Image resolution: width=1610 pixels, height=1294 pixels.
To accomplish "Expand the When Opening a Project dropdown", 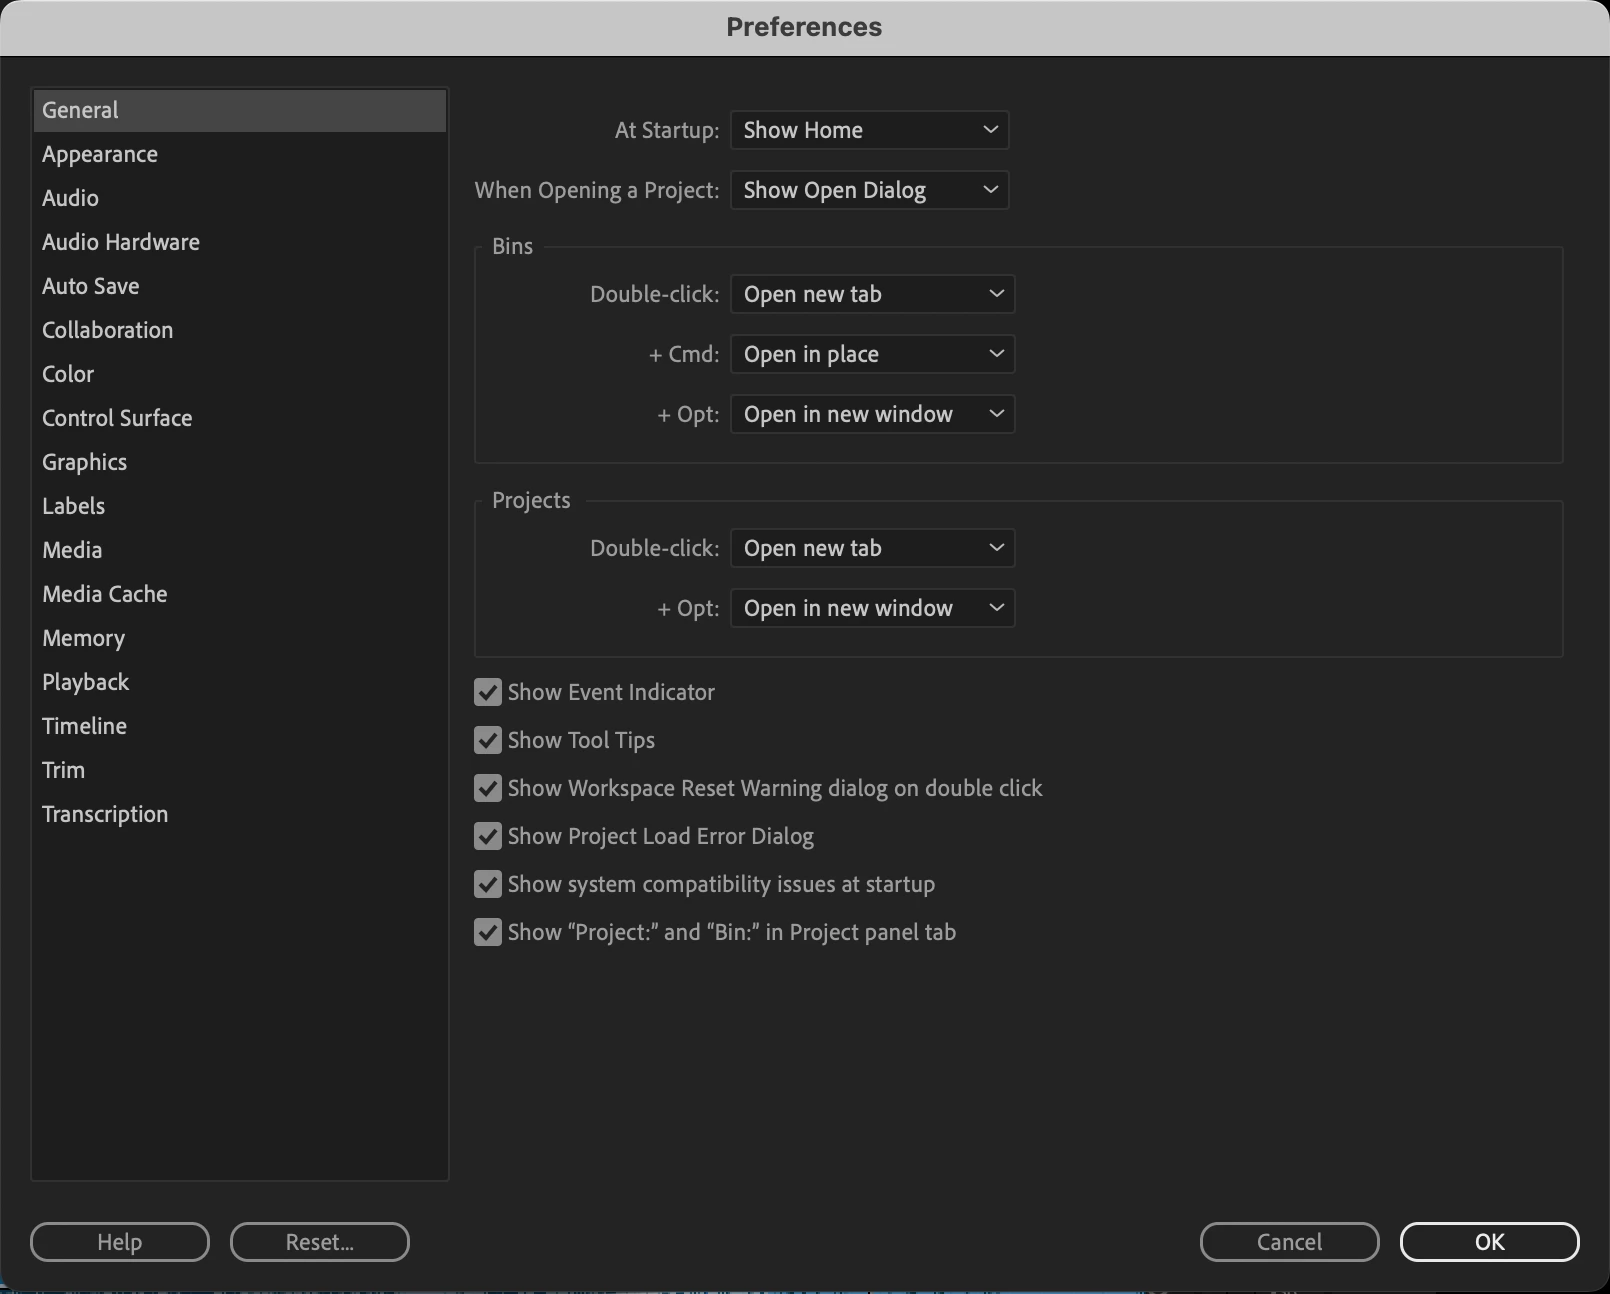I will coord(870,190).
